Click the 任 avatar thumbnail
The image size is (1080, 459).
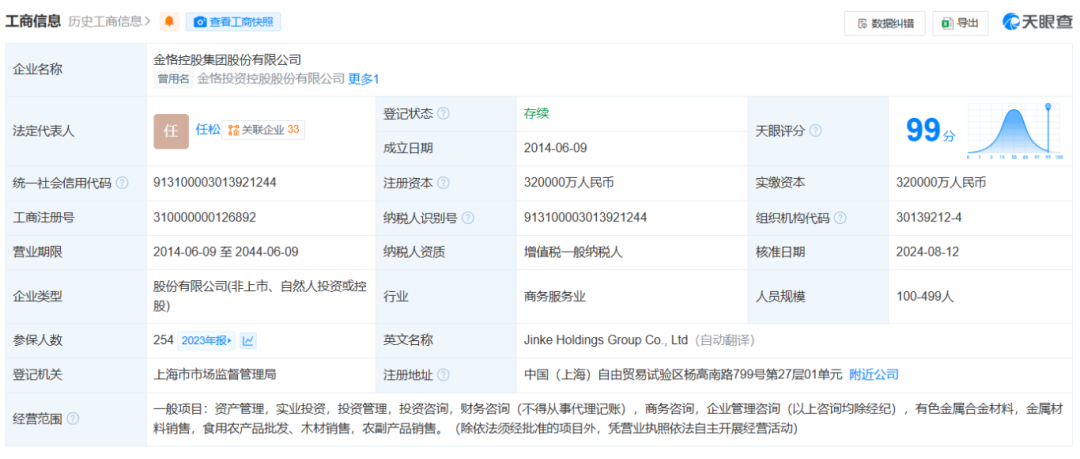click(x=171, y=131)
